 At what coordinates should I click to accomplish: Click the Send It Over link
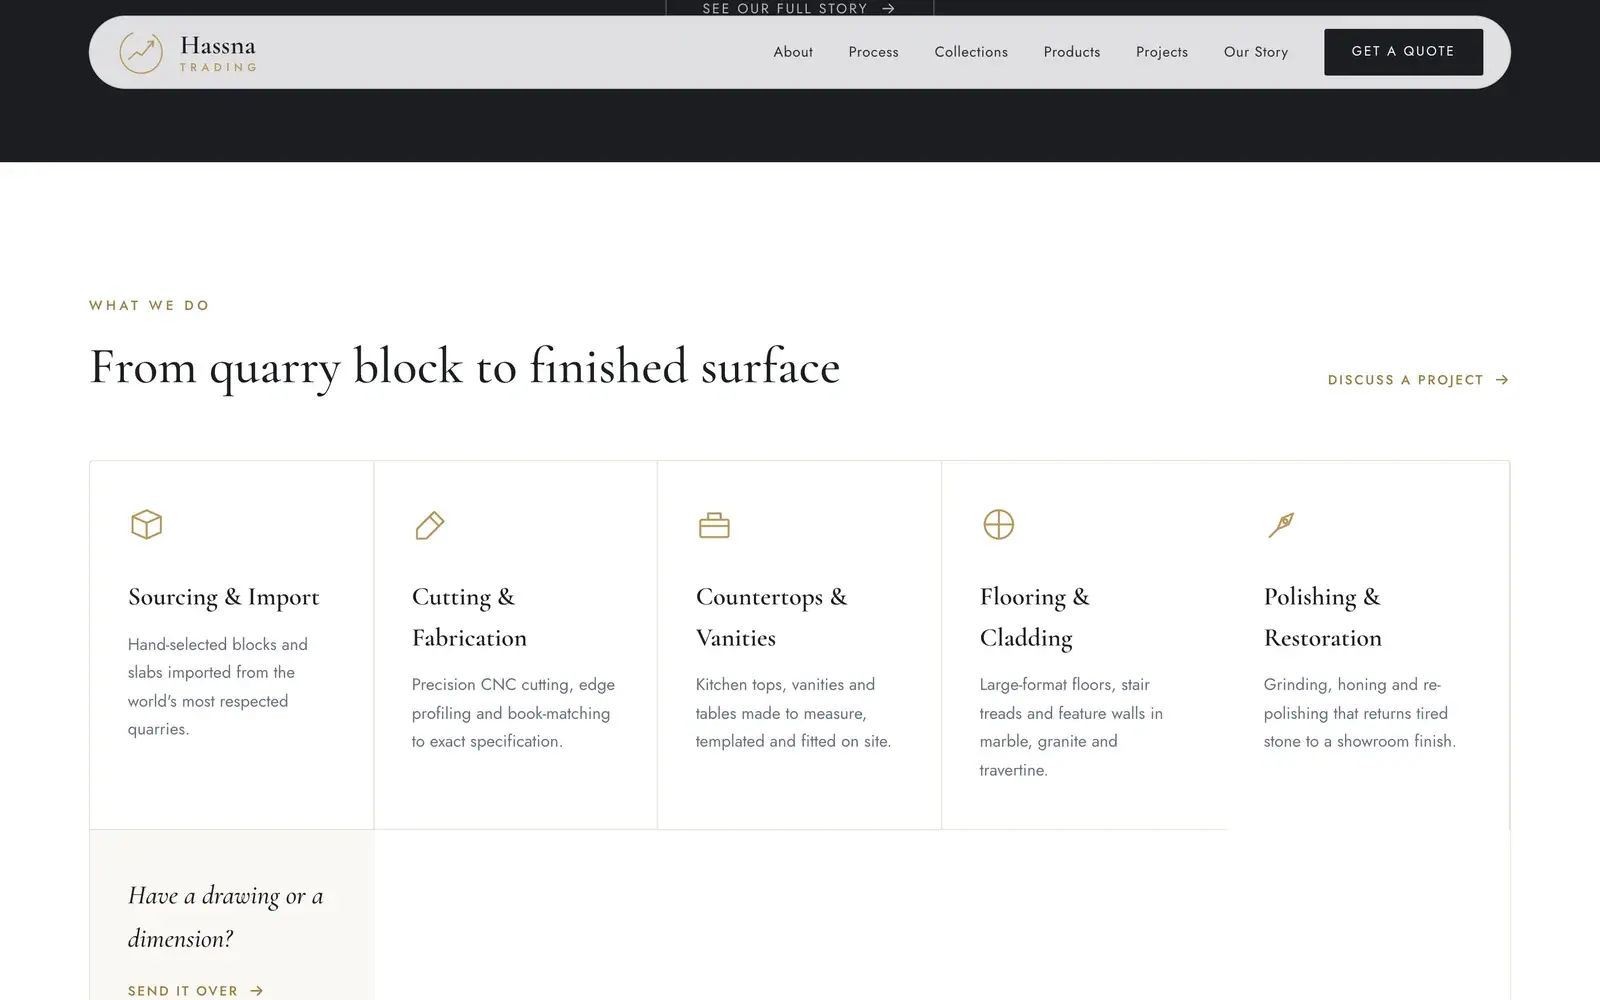[195, 991]
